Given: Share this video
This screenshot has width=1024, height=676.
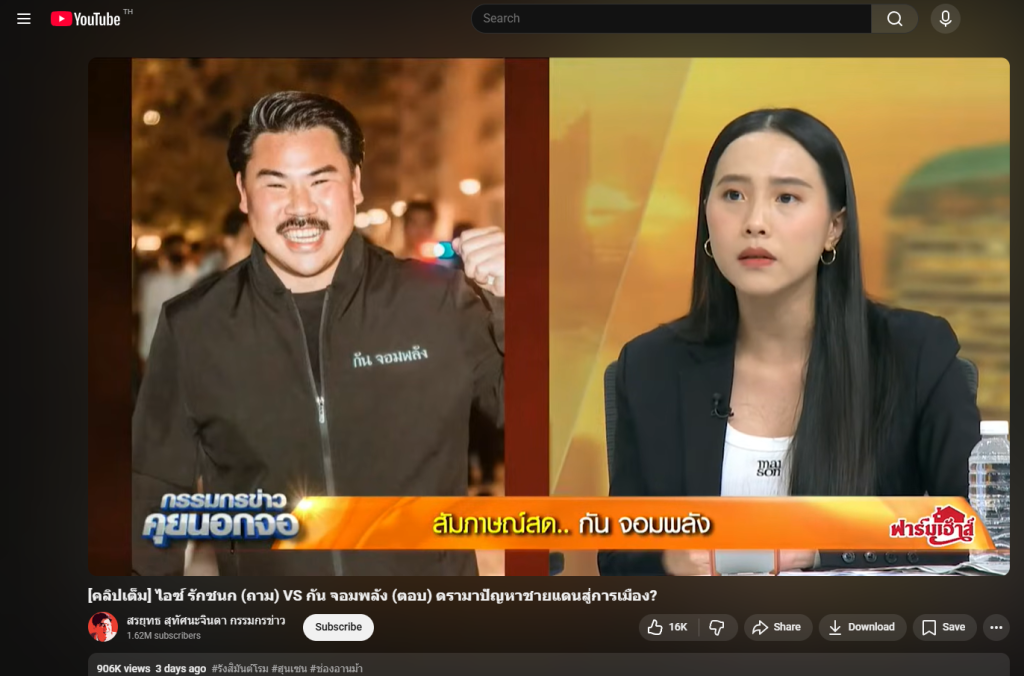Looking at the screenshot, I should tap(776, 627).
